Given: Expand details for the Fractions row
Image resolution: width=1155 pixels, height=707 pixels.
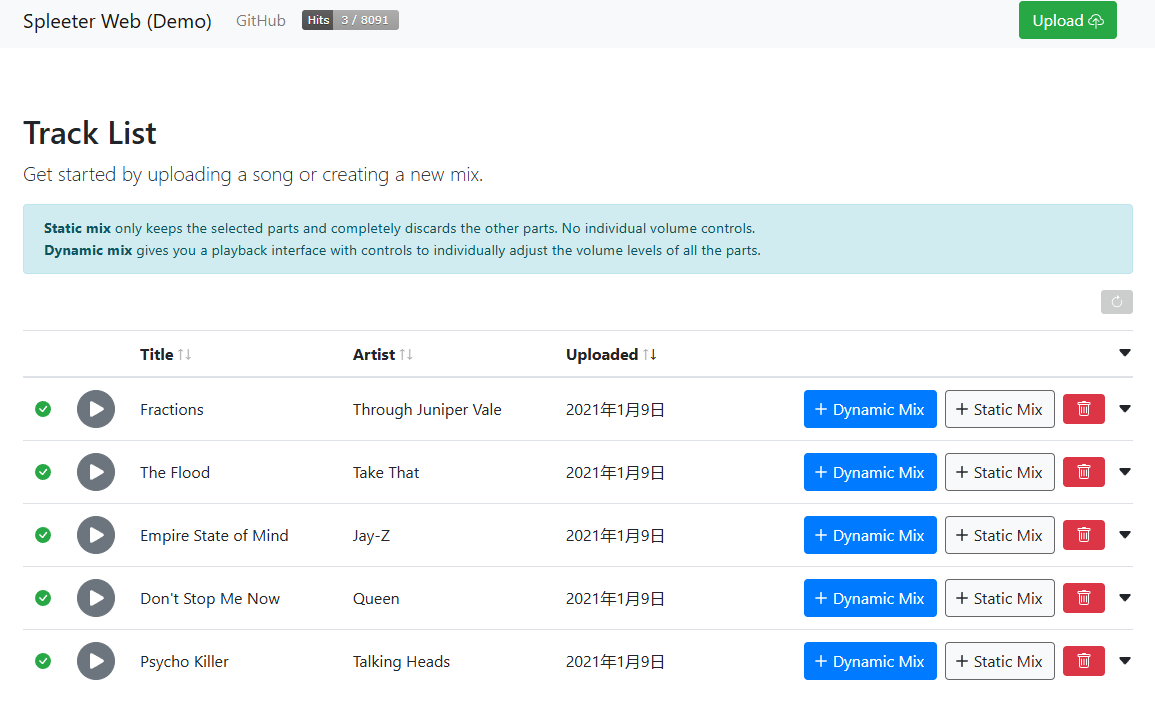Looking at the screenshot, I should 1124,409.
